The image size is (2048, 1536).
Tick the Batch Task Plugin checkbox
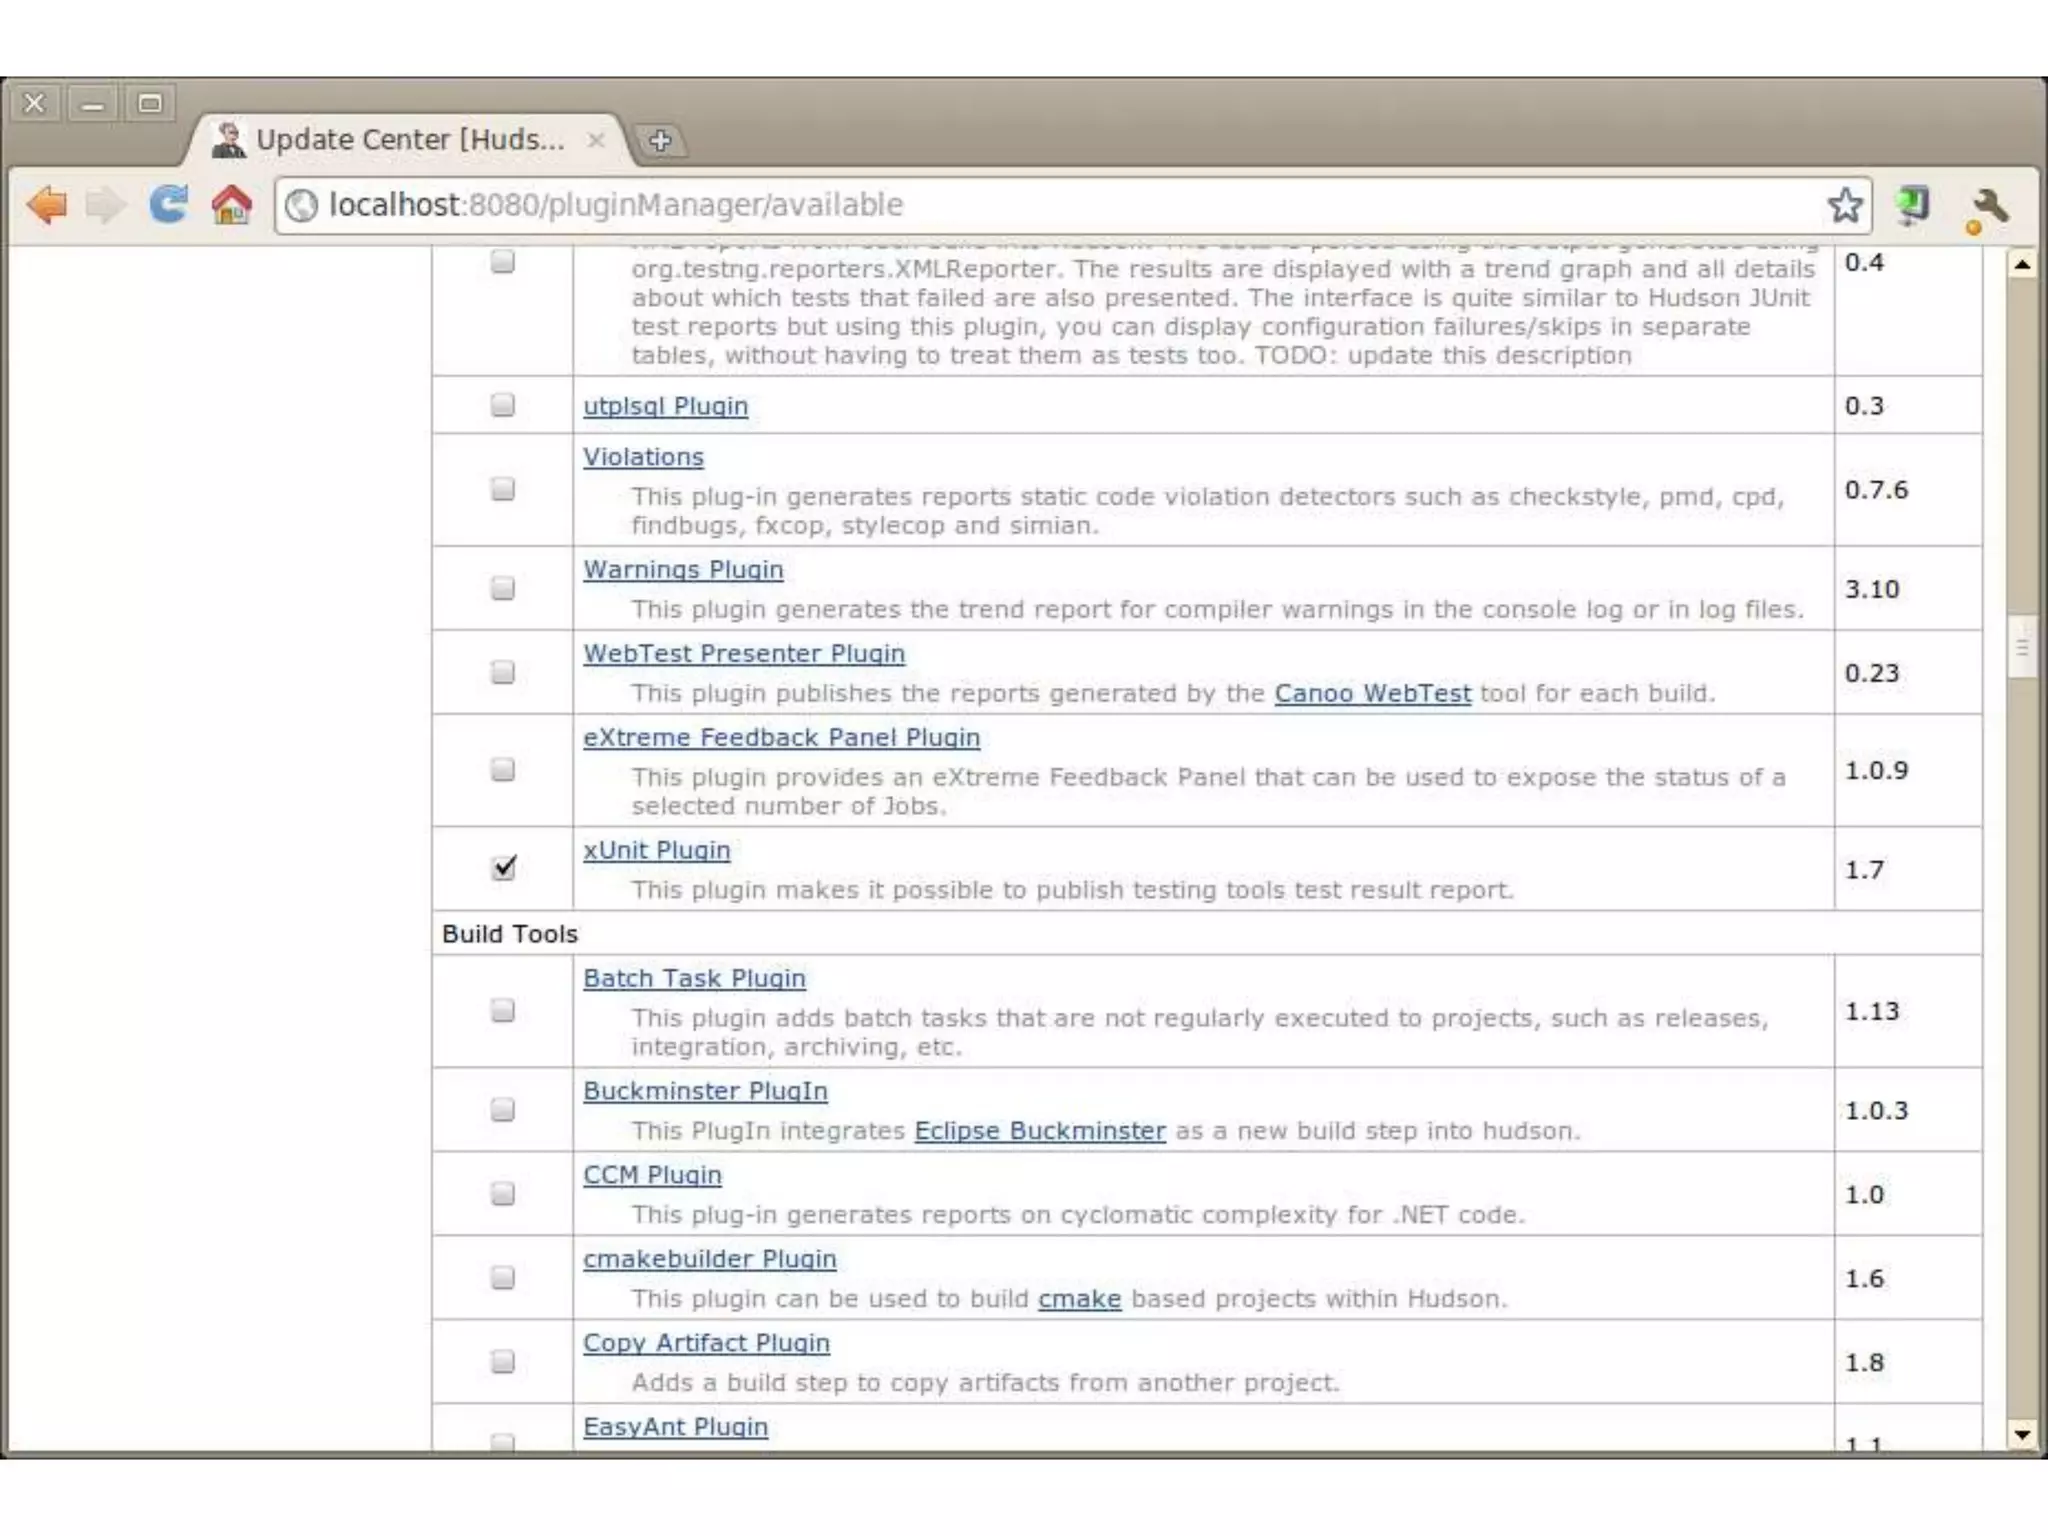(503, 1010)
